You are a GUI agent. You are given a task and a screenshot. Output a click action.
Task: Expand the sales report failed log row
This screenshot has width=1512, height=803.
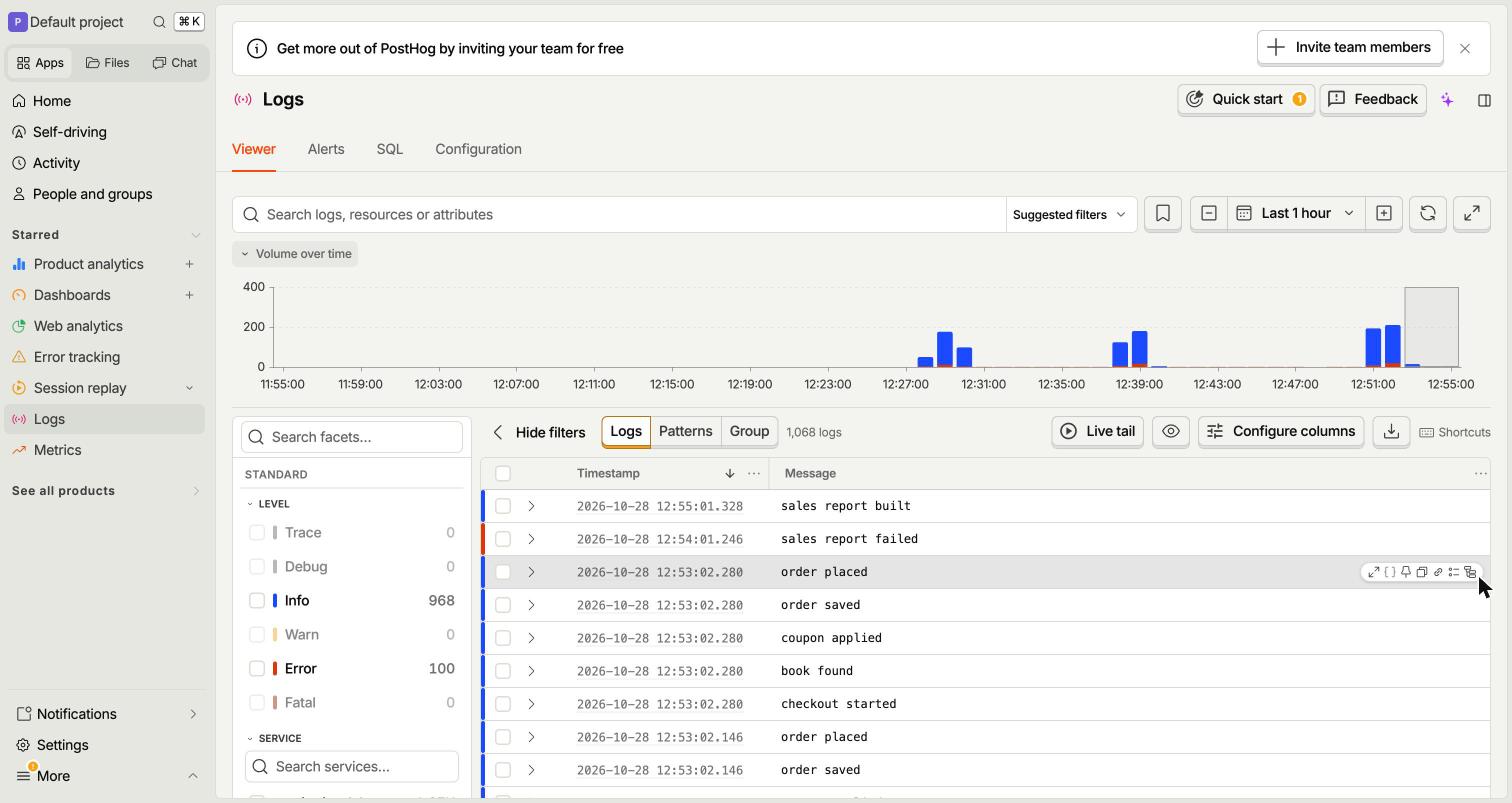pos(531,539)
